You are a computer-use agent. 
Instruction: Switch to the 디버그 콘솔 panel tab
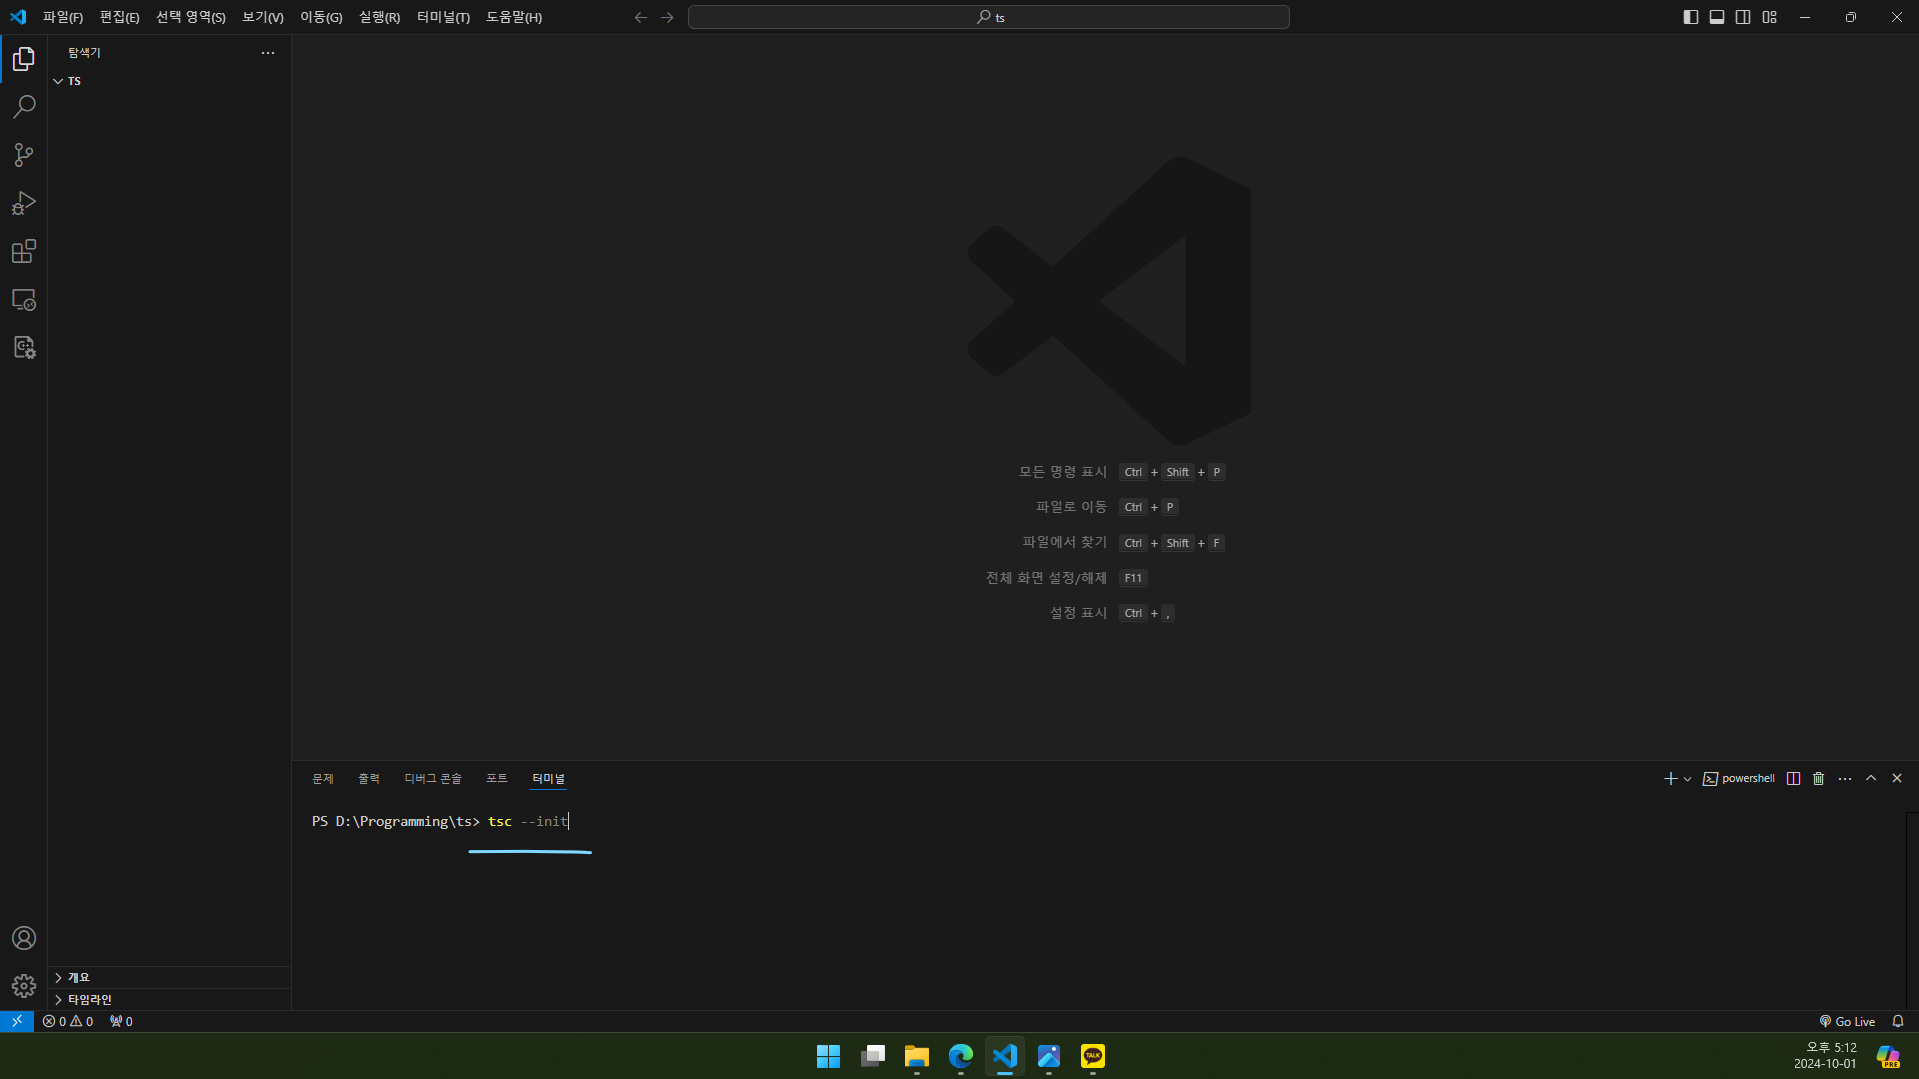click(433, 778)
